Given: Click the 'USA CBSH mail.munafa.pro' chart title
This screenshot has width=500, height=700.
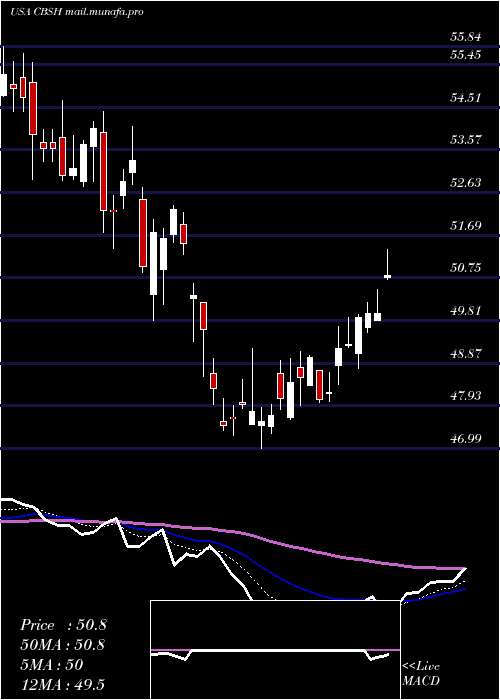Looking at the screenshot, I should [x=76, y=12].
